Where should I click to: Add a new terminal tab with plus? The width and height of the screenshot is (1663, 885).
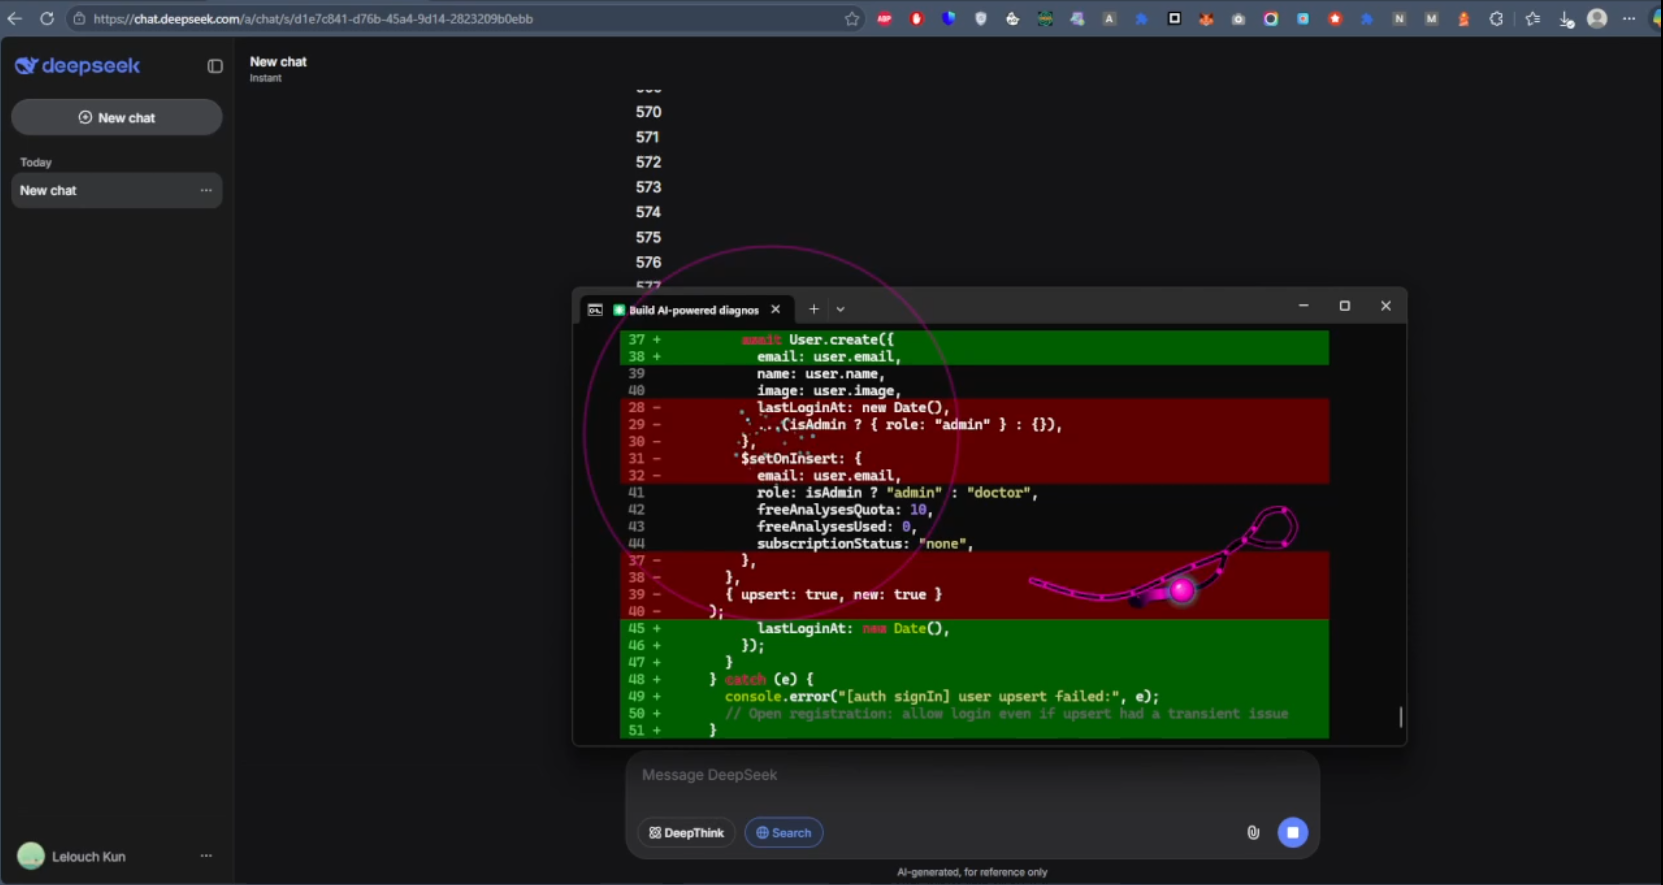tap(814, 309)
